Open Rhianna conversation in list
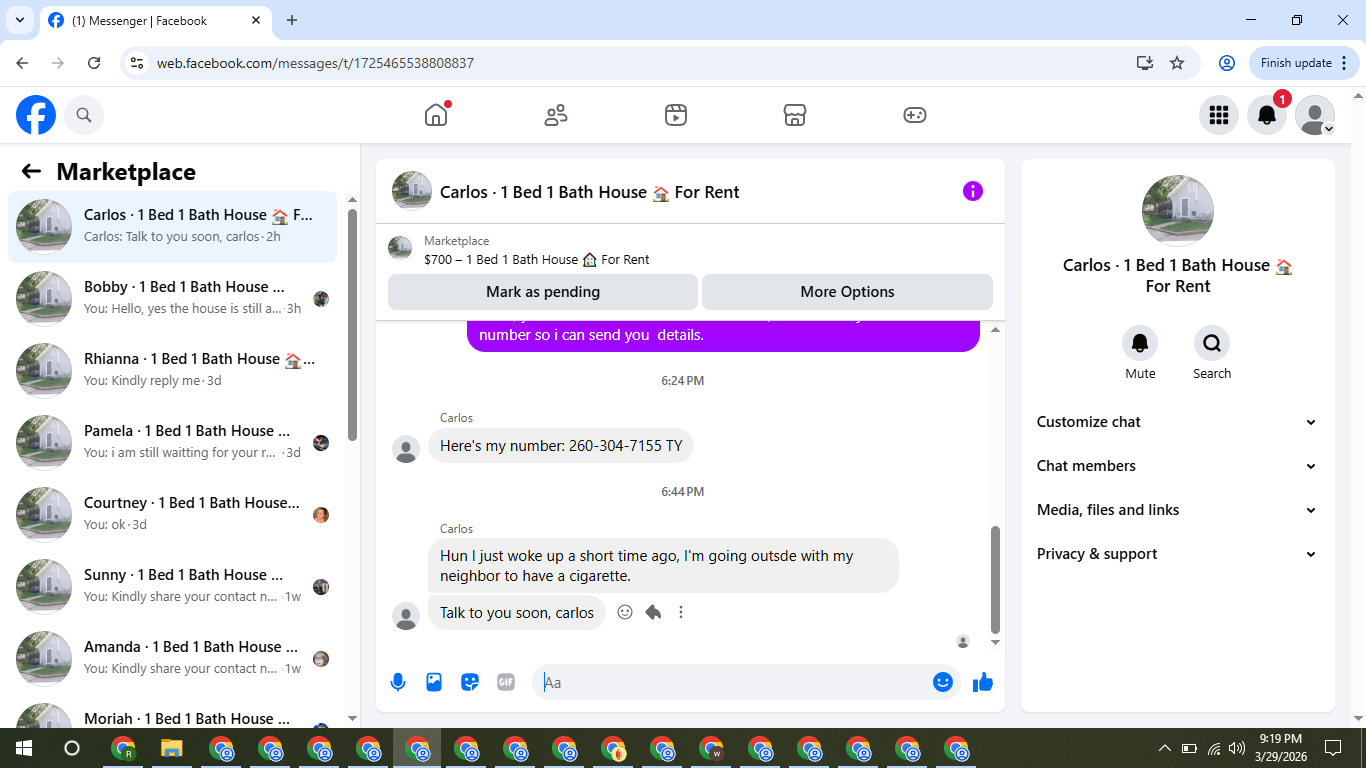The width and height of the screenshot is (1366, 768). (173, 371)
